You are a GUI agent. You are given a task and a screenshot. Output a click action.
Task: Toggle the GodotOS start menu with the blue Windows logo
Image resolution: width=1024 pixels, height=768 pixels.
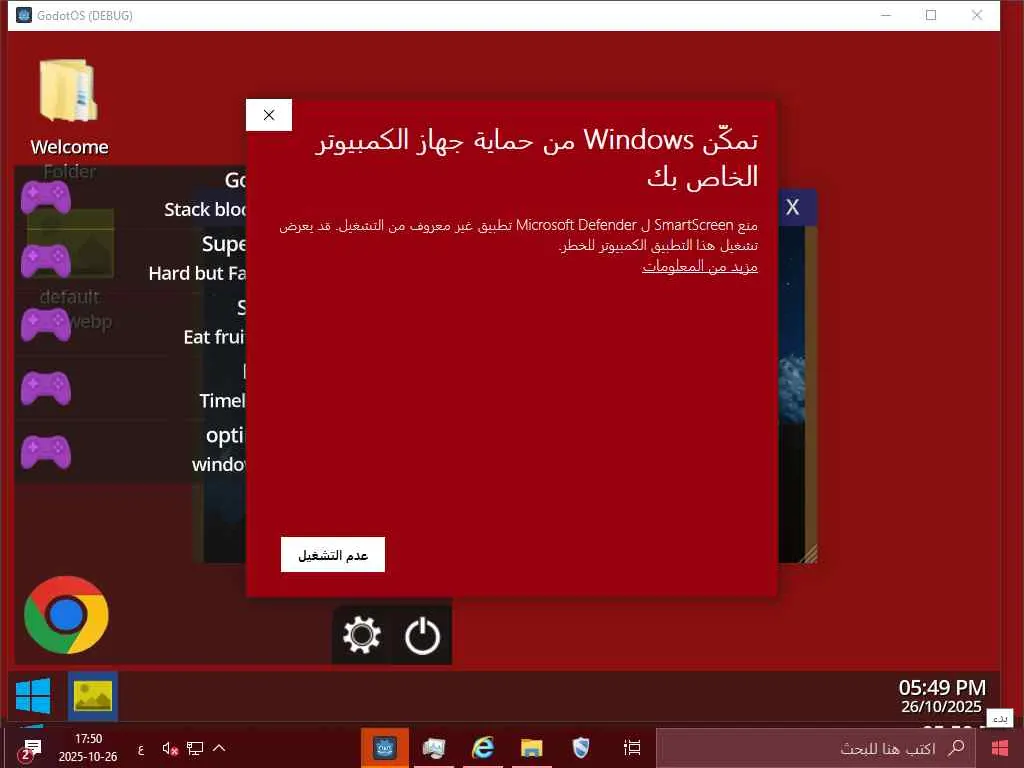(x=33, y=696)
